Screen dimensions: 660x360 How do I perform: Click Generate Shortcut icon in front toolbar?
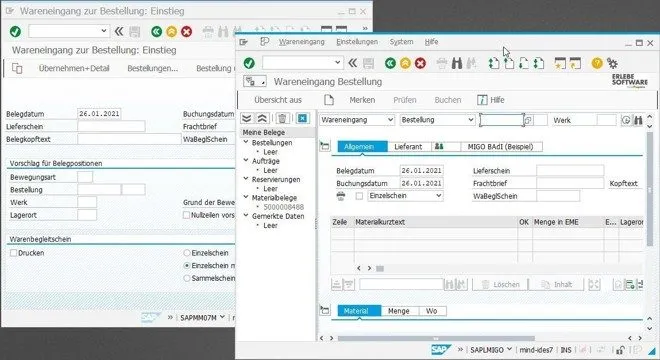[x=575, y=63]
